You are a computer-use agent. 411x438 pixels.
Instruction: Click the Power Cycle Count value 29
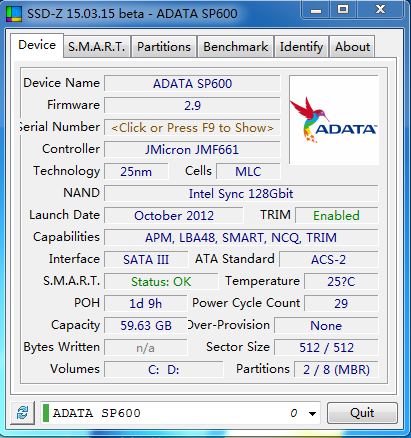(341, 303)
